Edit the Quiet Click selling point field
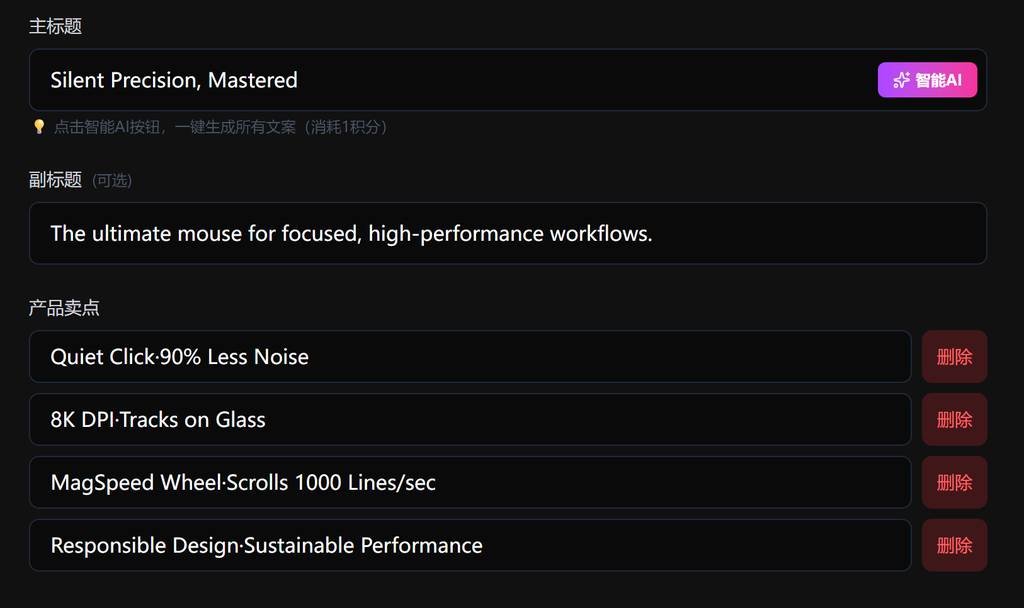The image size is (1024, 608). pos(600,357)
